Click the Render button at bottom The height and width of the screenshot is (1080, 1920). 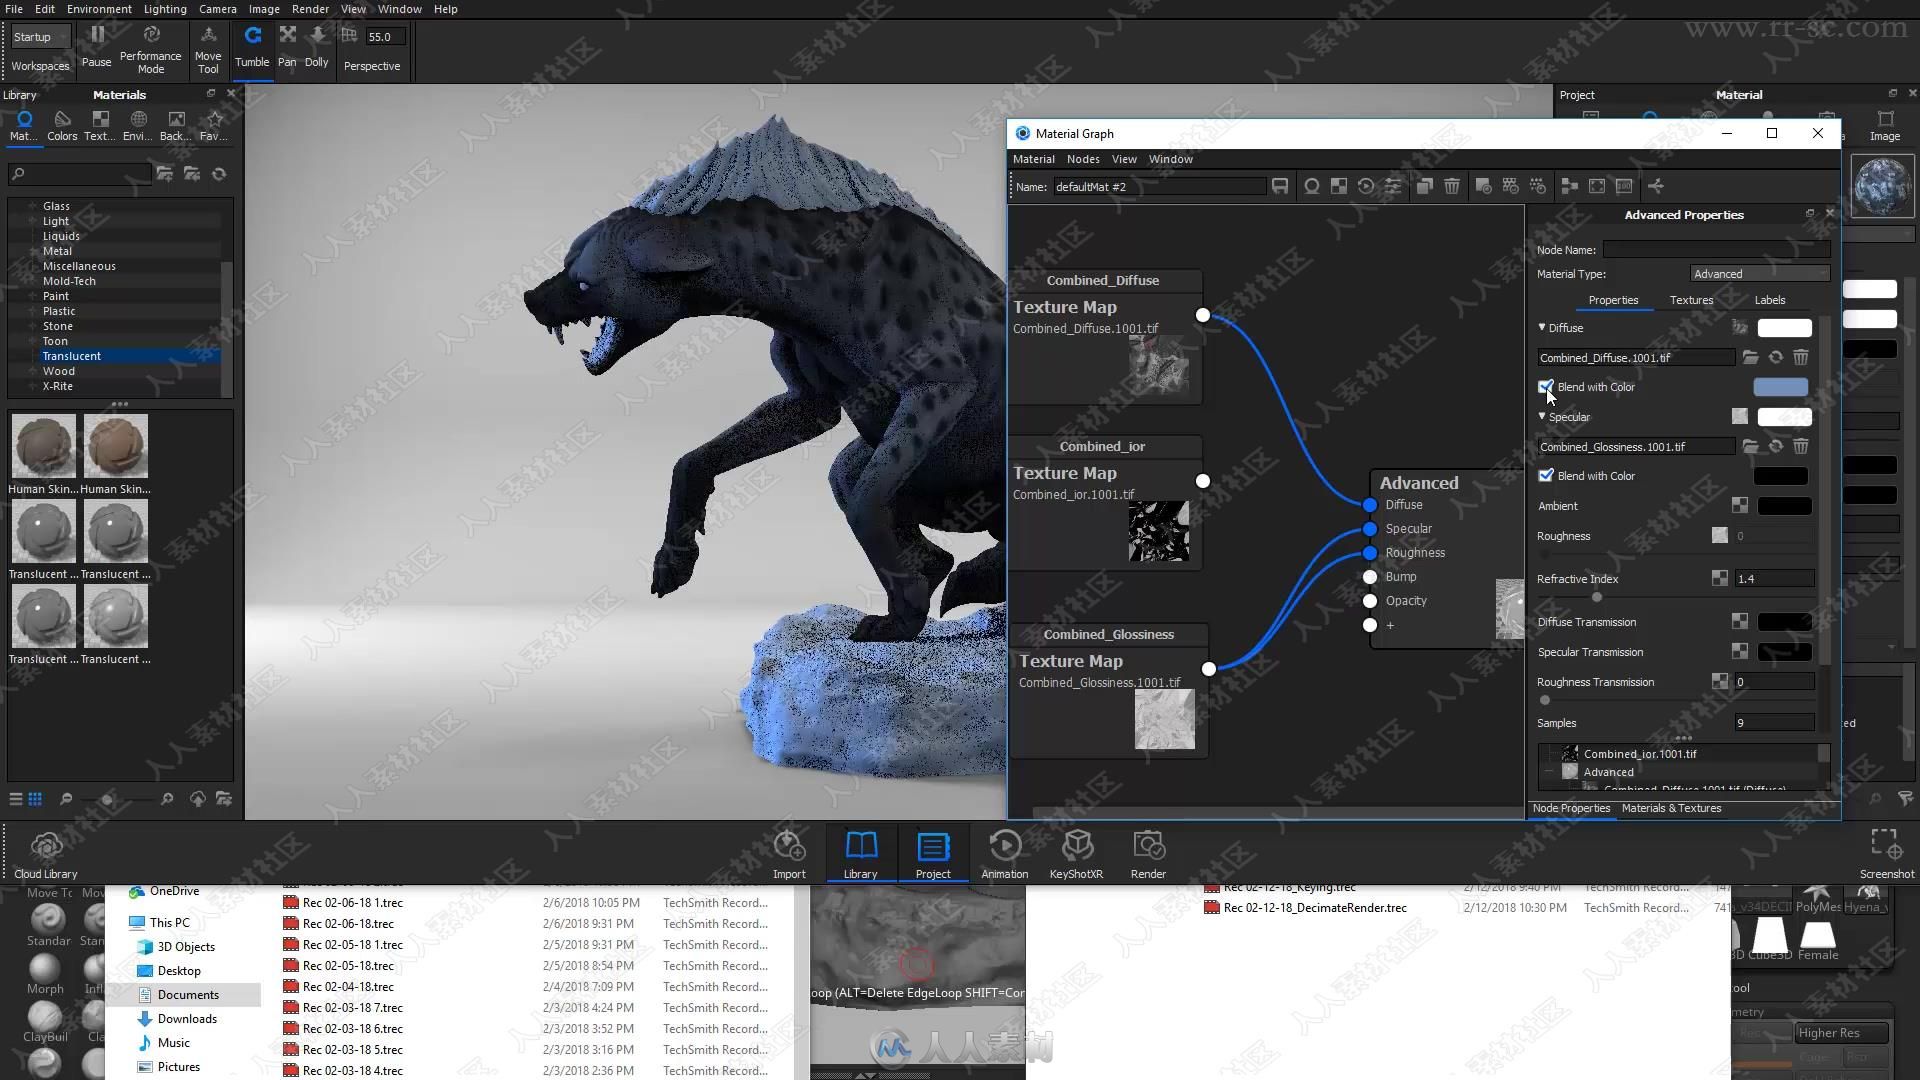coord(1146,853)
